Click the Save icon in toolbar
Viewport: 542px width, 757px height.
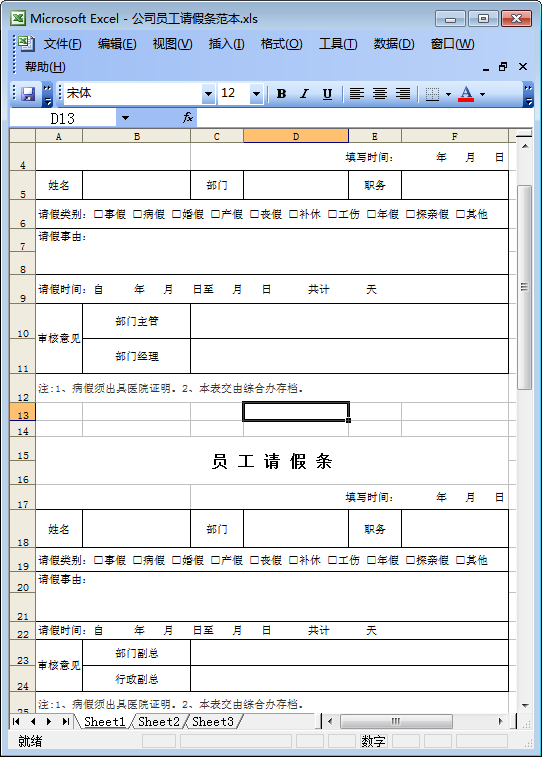(28, 94)
